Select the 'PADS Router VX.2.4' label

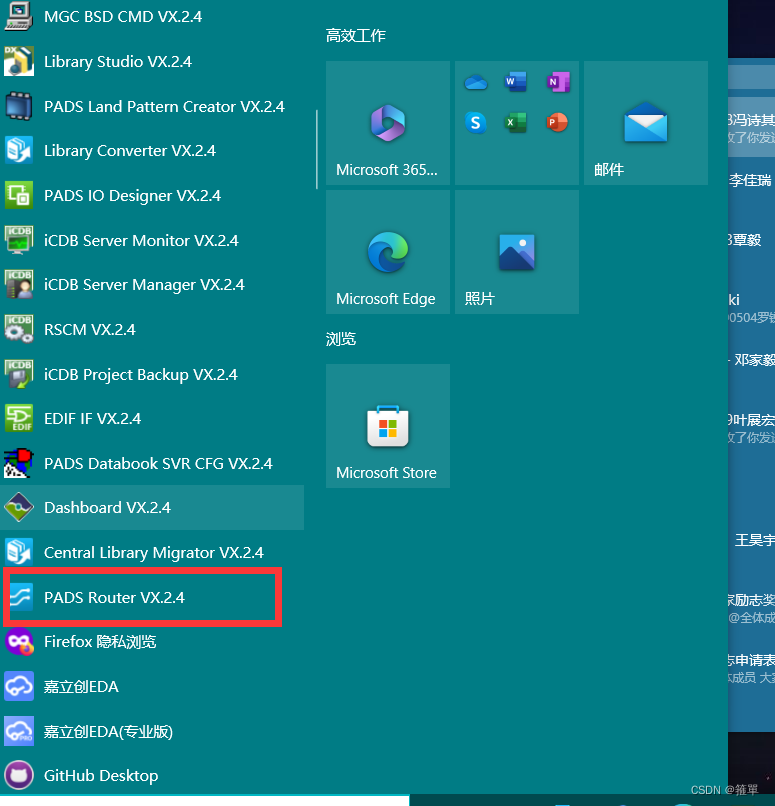[x=114, y=597]
